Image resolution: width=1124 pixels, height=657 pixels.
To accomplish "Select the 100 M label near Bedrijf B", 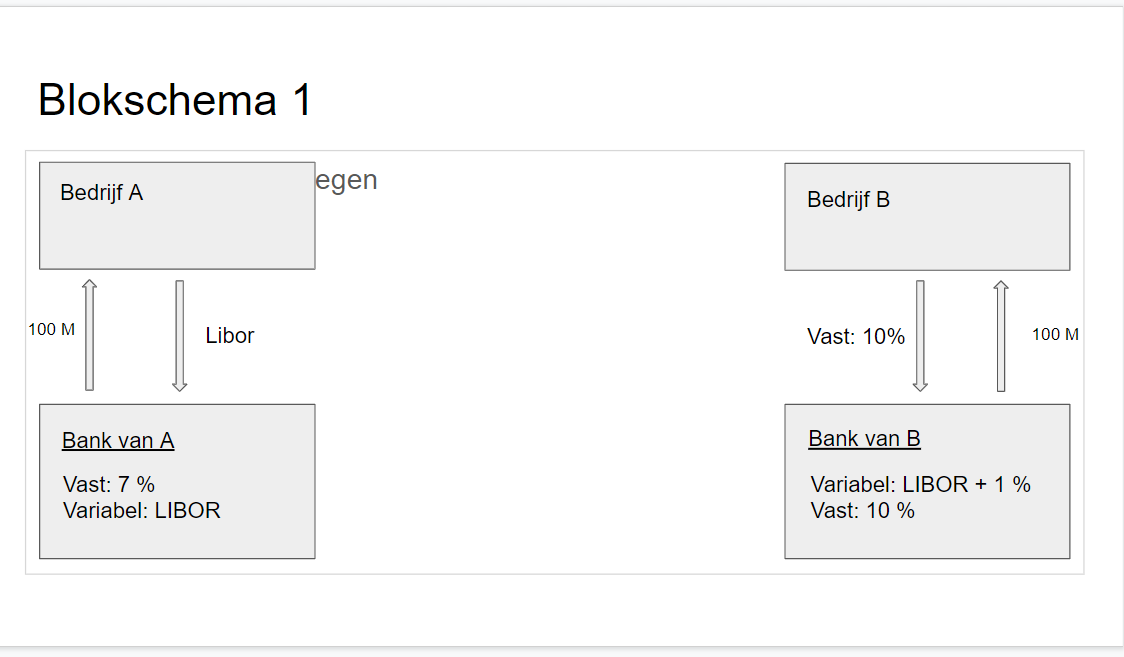I will pos(1055,335).
